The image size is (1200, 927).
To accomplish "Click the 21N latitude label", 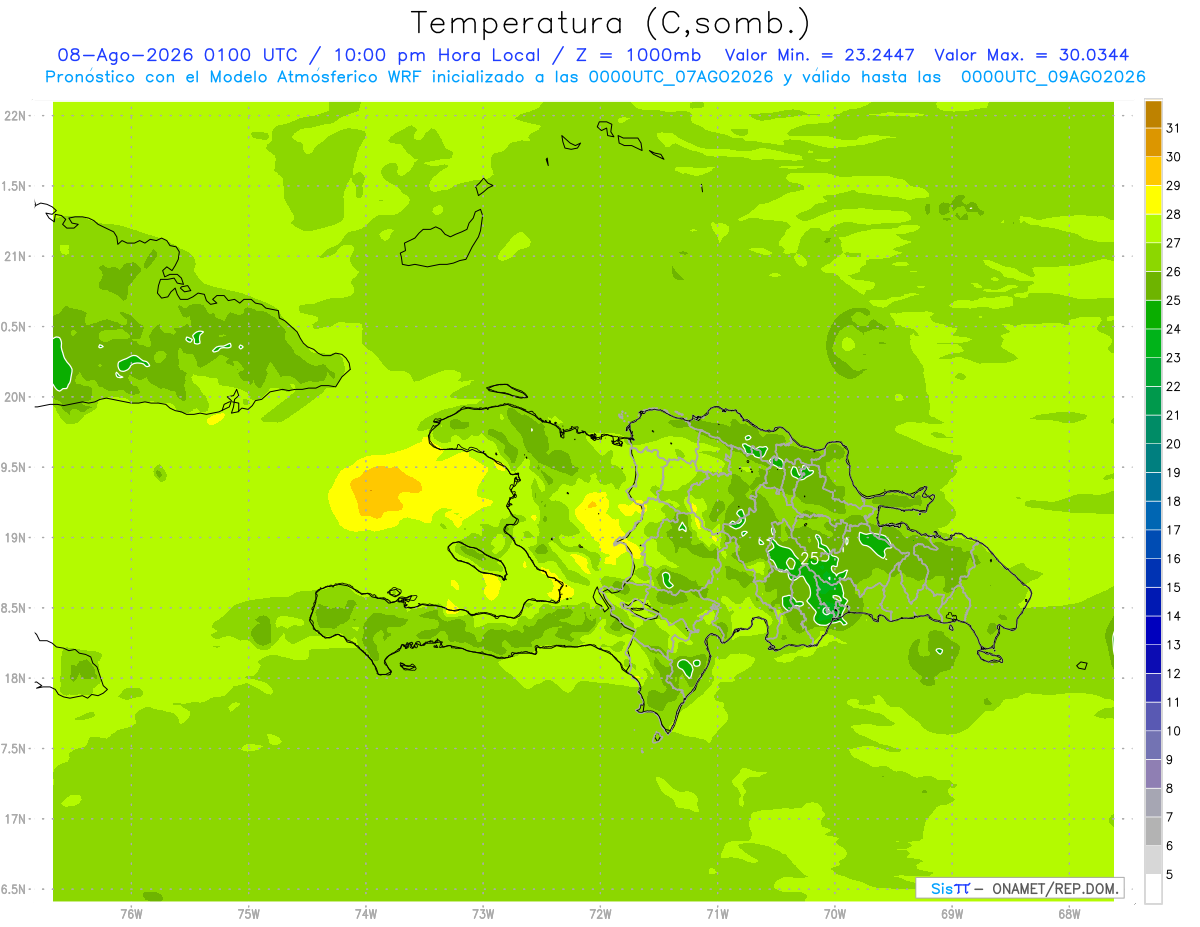I will (15, 256).
